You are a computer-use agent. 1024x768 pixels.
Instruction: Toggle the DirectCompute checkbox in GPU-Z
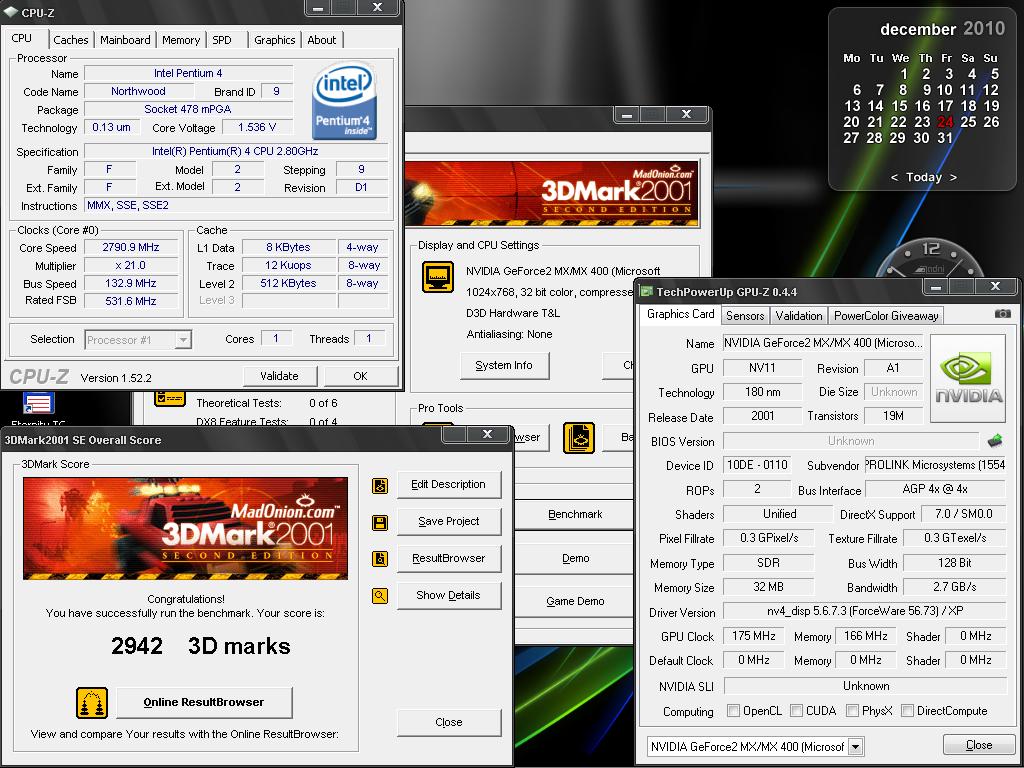click(907, 711)
